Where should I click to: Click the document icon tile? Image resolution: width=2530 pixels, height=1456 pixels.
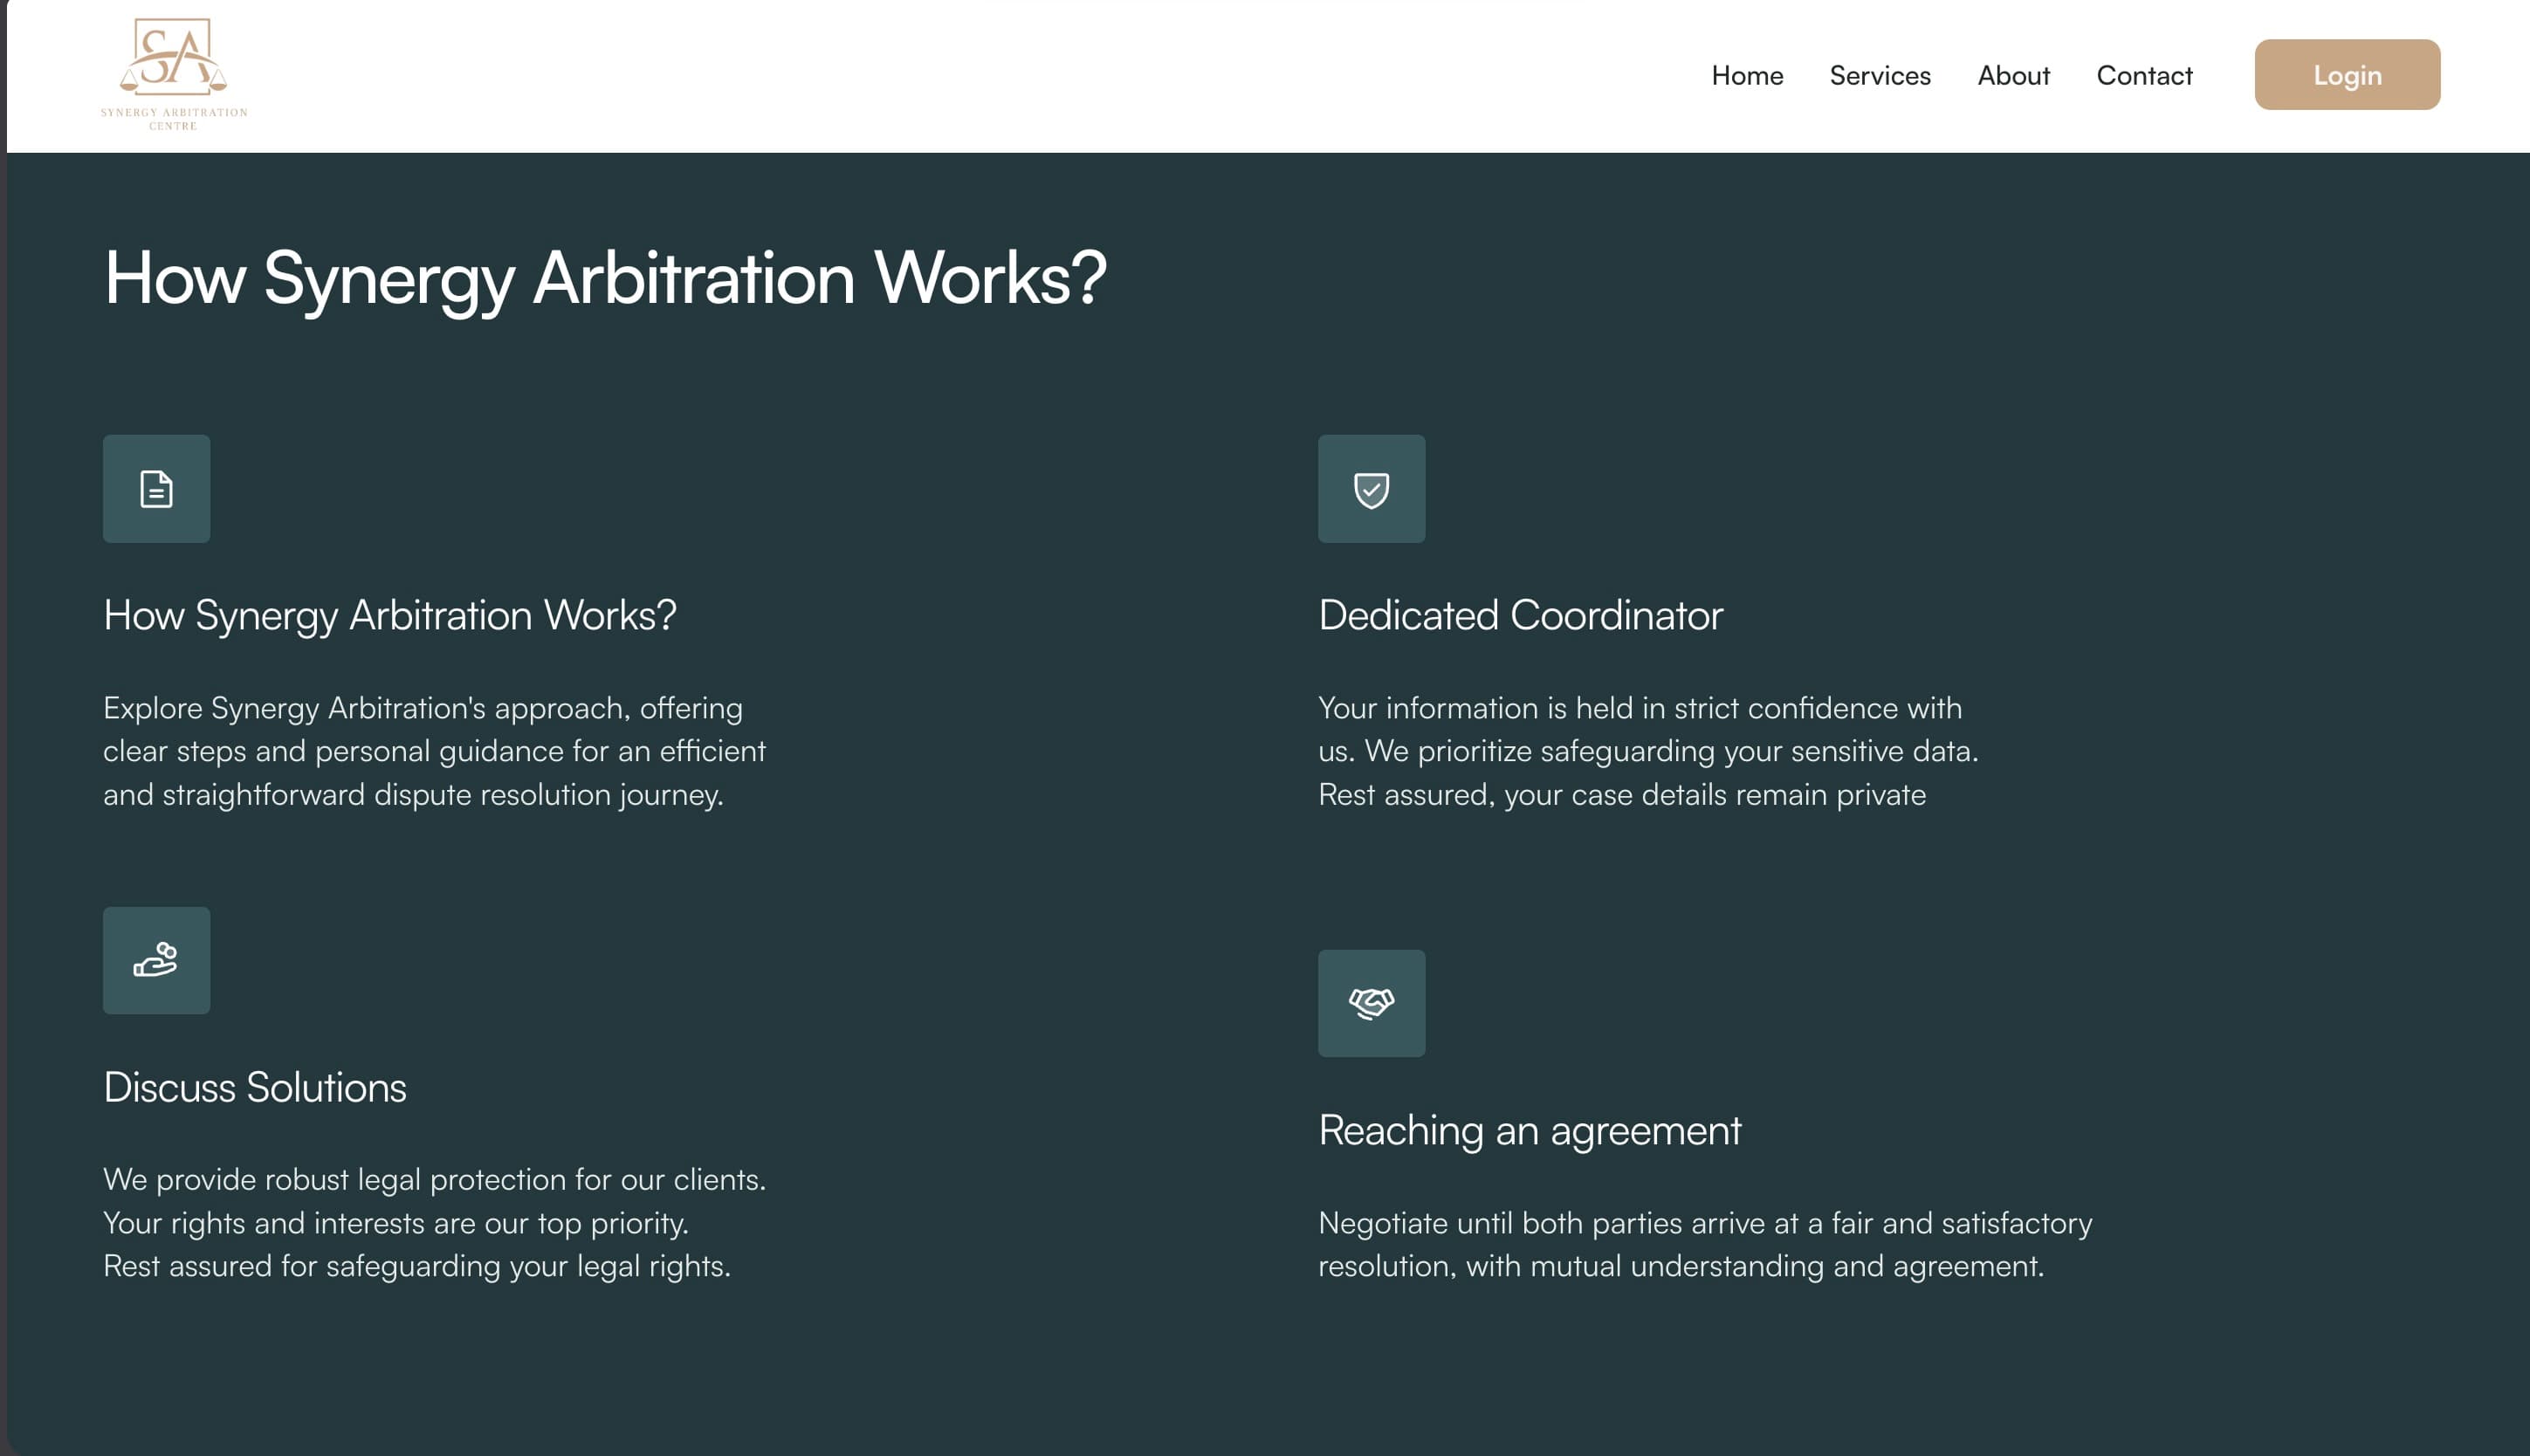(157, 489)
